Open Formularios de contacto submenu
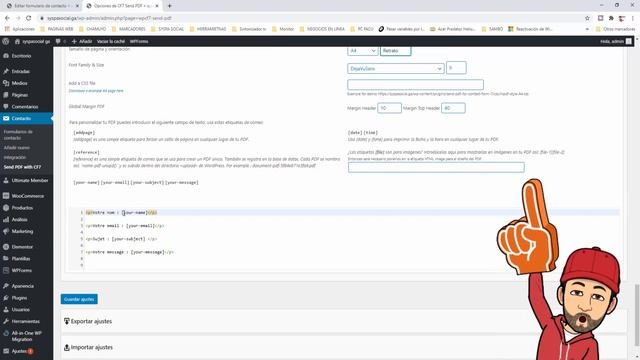 [18, 135]
